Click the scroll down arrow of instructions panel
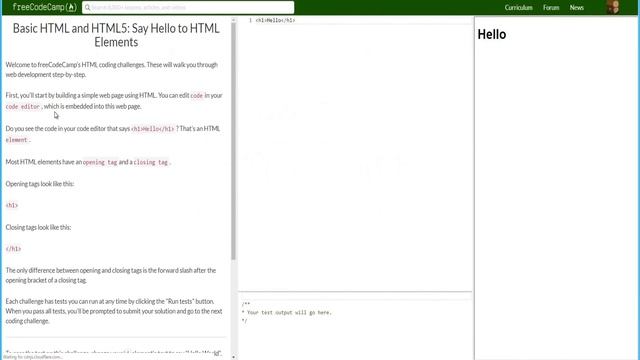This screenshot has height=360, width=640. pyautogui.click(x=233, y=357)
